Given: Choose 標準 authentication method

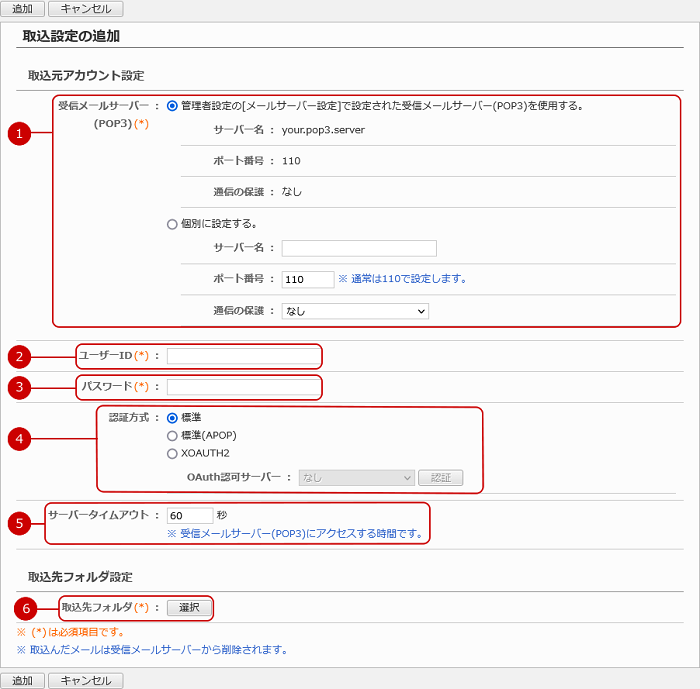Looking at the screenshot, I should pos(173,418).
